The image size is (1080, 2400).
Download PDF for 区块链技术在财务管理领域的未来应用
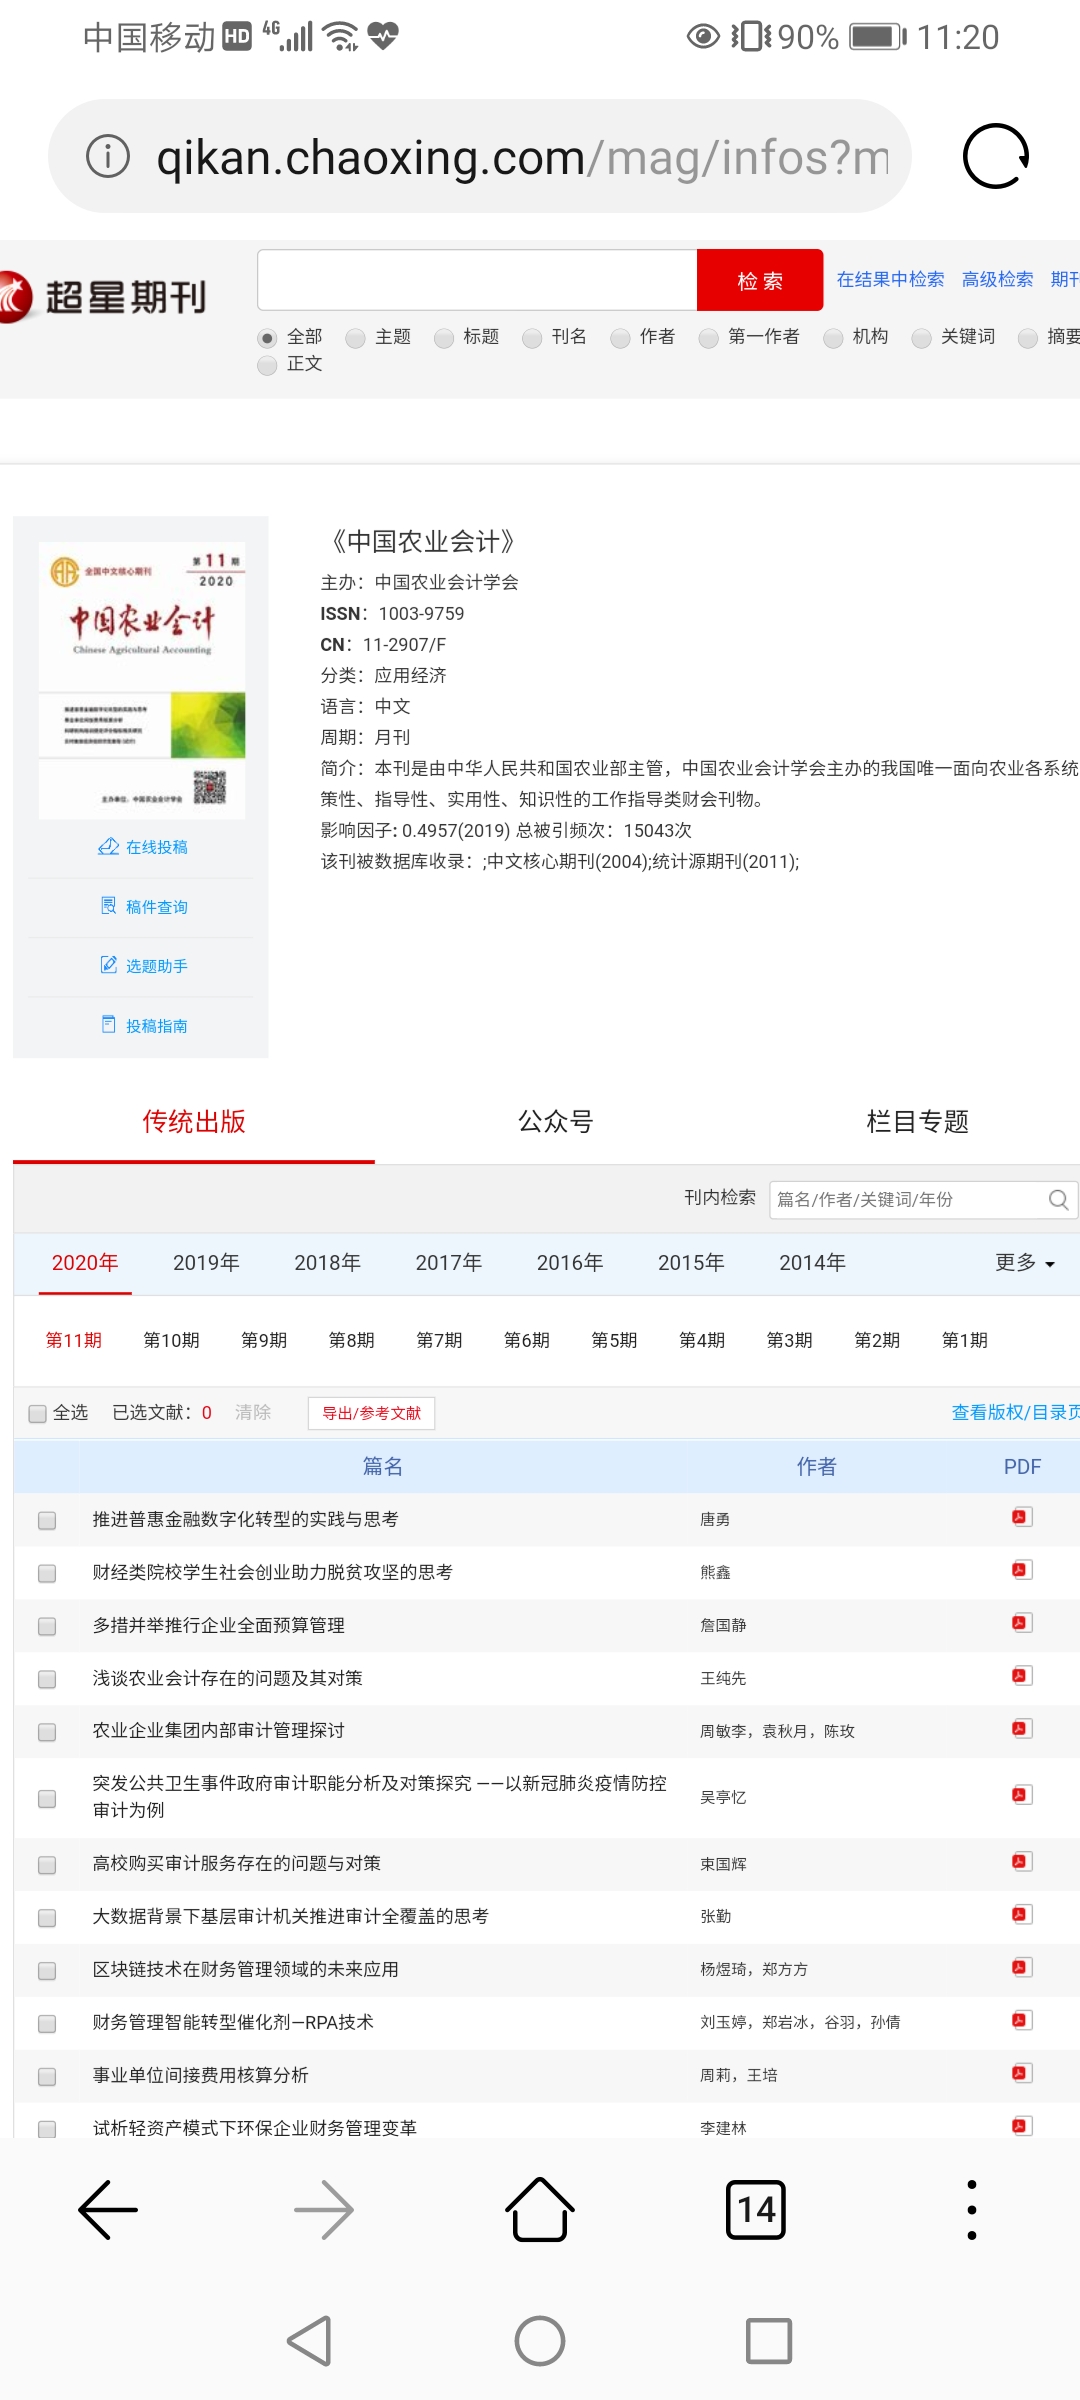pos(1020,1968)
